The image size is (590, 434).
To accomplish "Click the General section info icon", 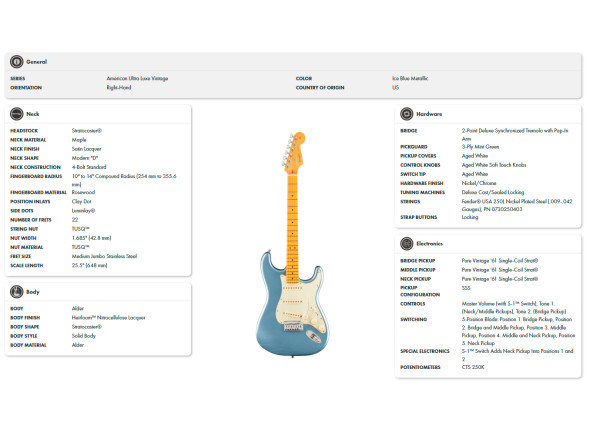I will click(17, 61).
